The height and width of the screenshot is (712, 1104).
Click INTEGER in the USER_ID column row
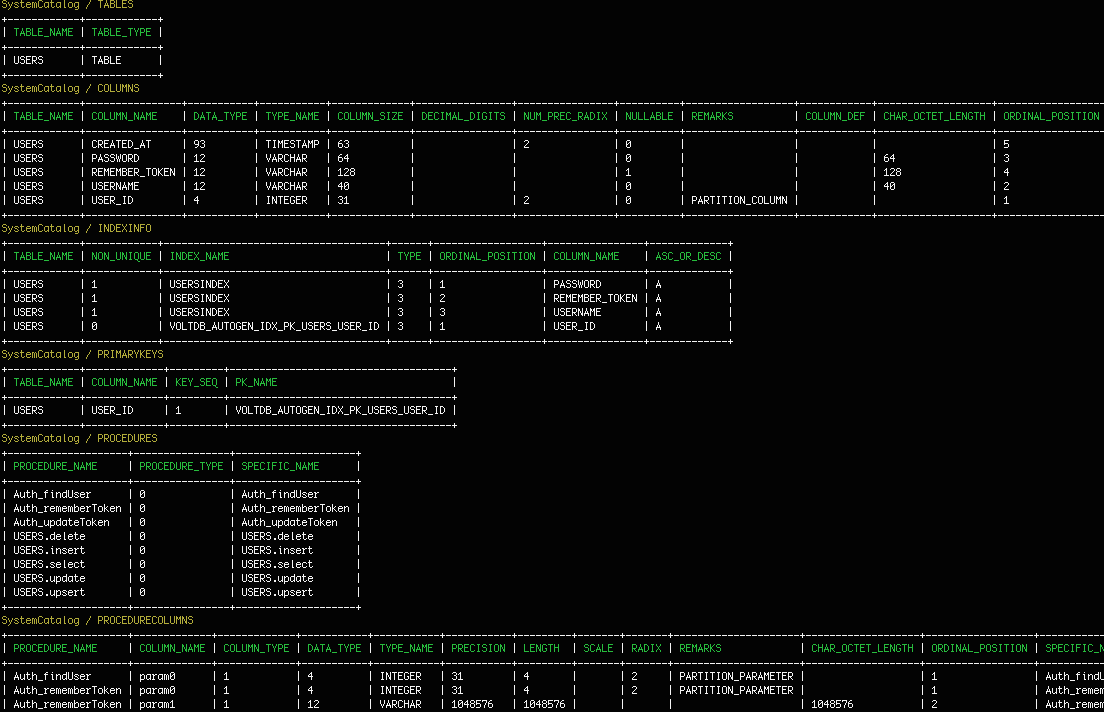click(287, 201)
